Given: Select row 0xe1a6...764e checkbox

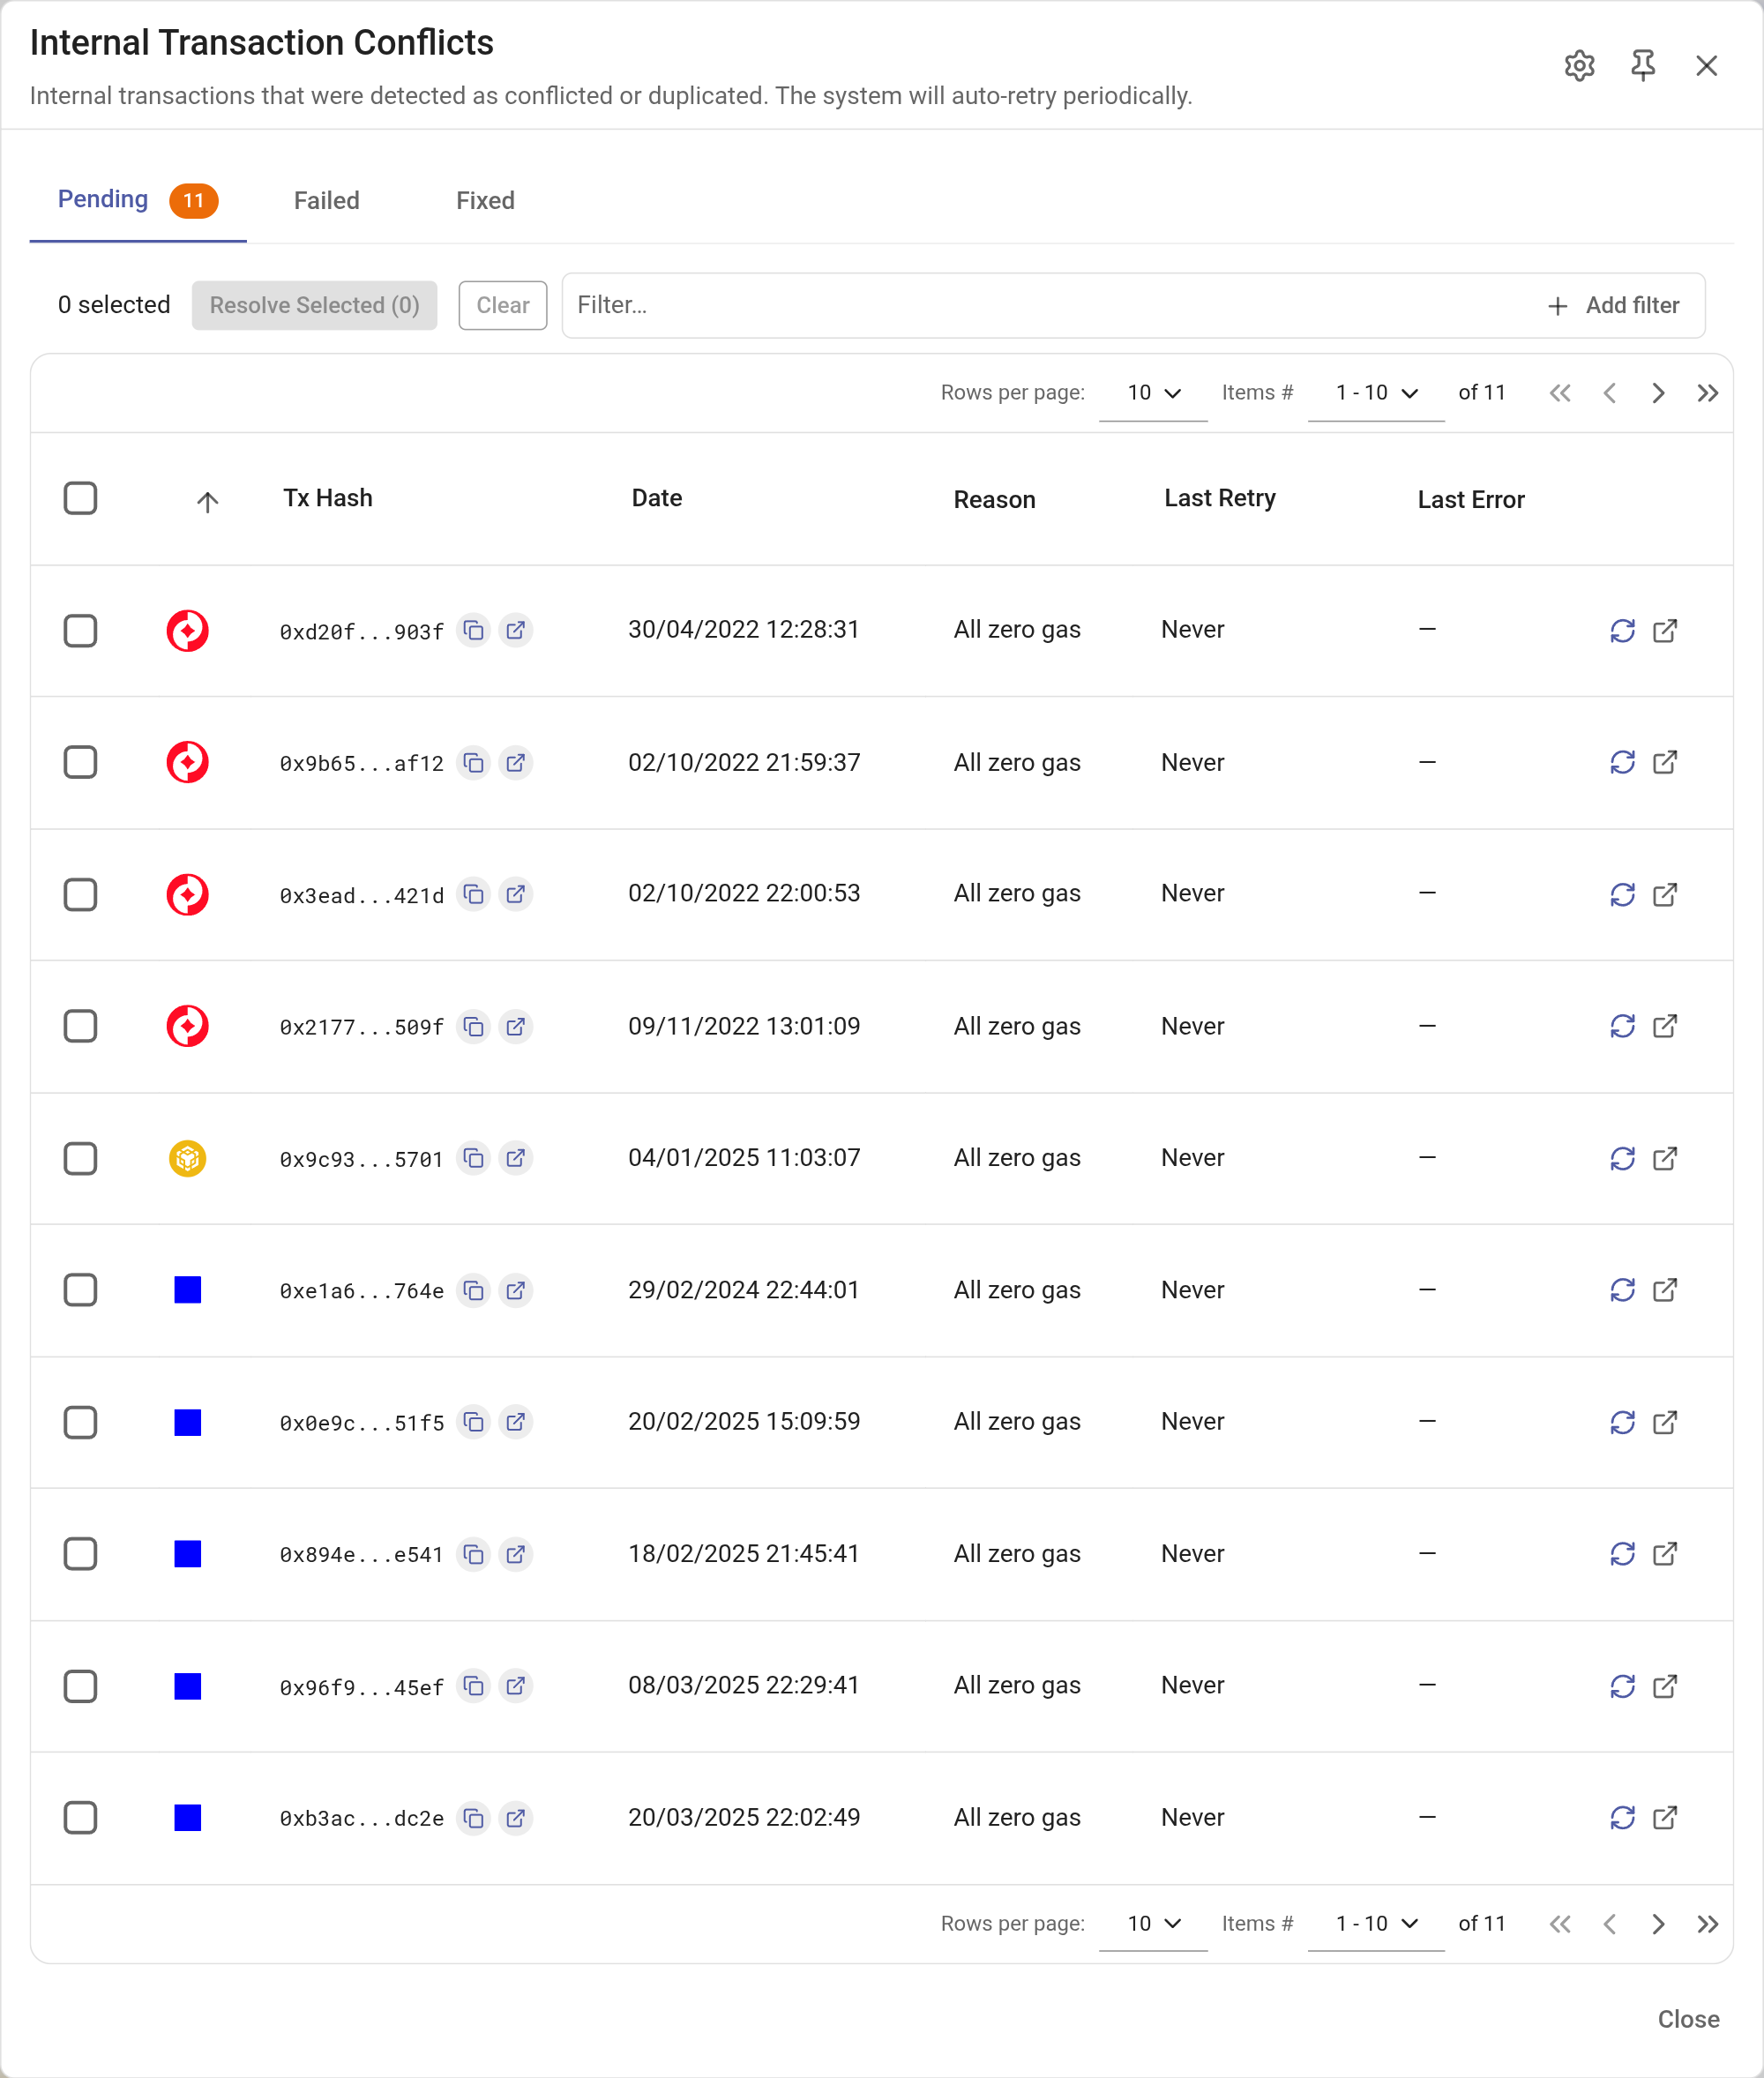Looking at the screenshot, I should point(80,1290).
